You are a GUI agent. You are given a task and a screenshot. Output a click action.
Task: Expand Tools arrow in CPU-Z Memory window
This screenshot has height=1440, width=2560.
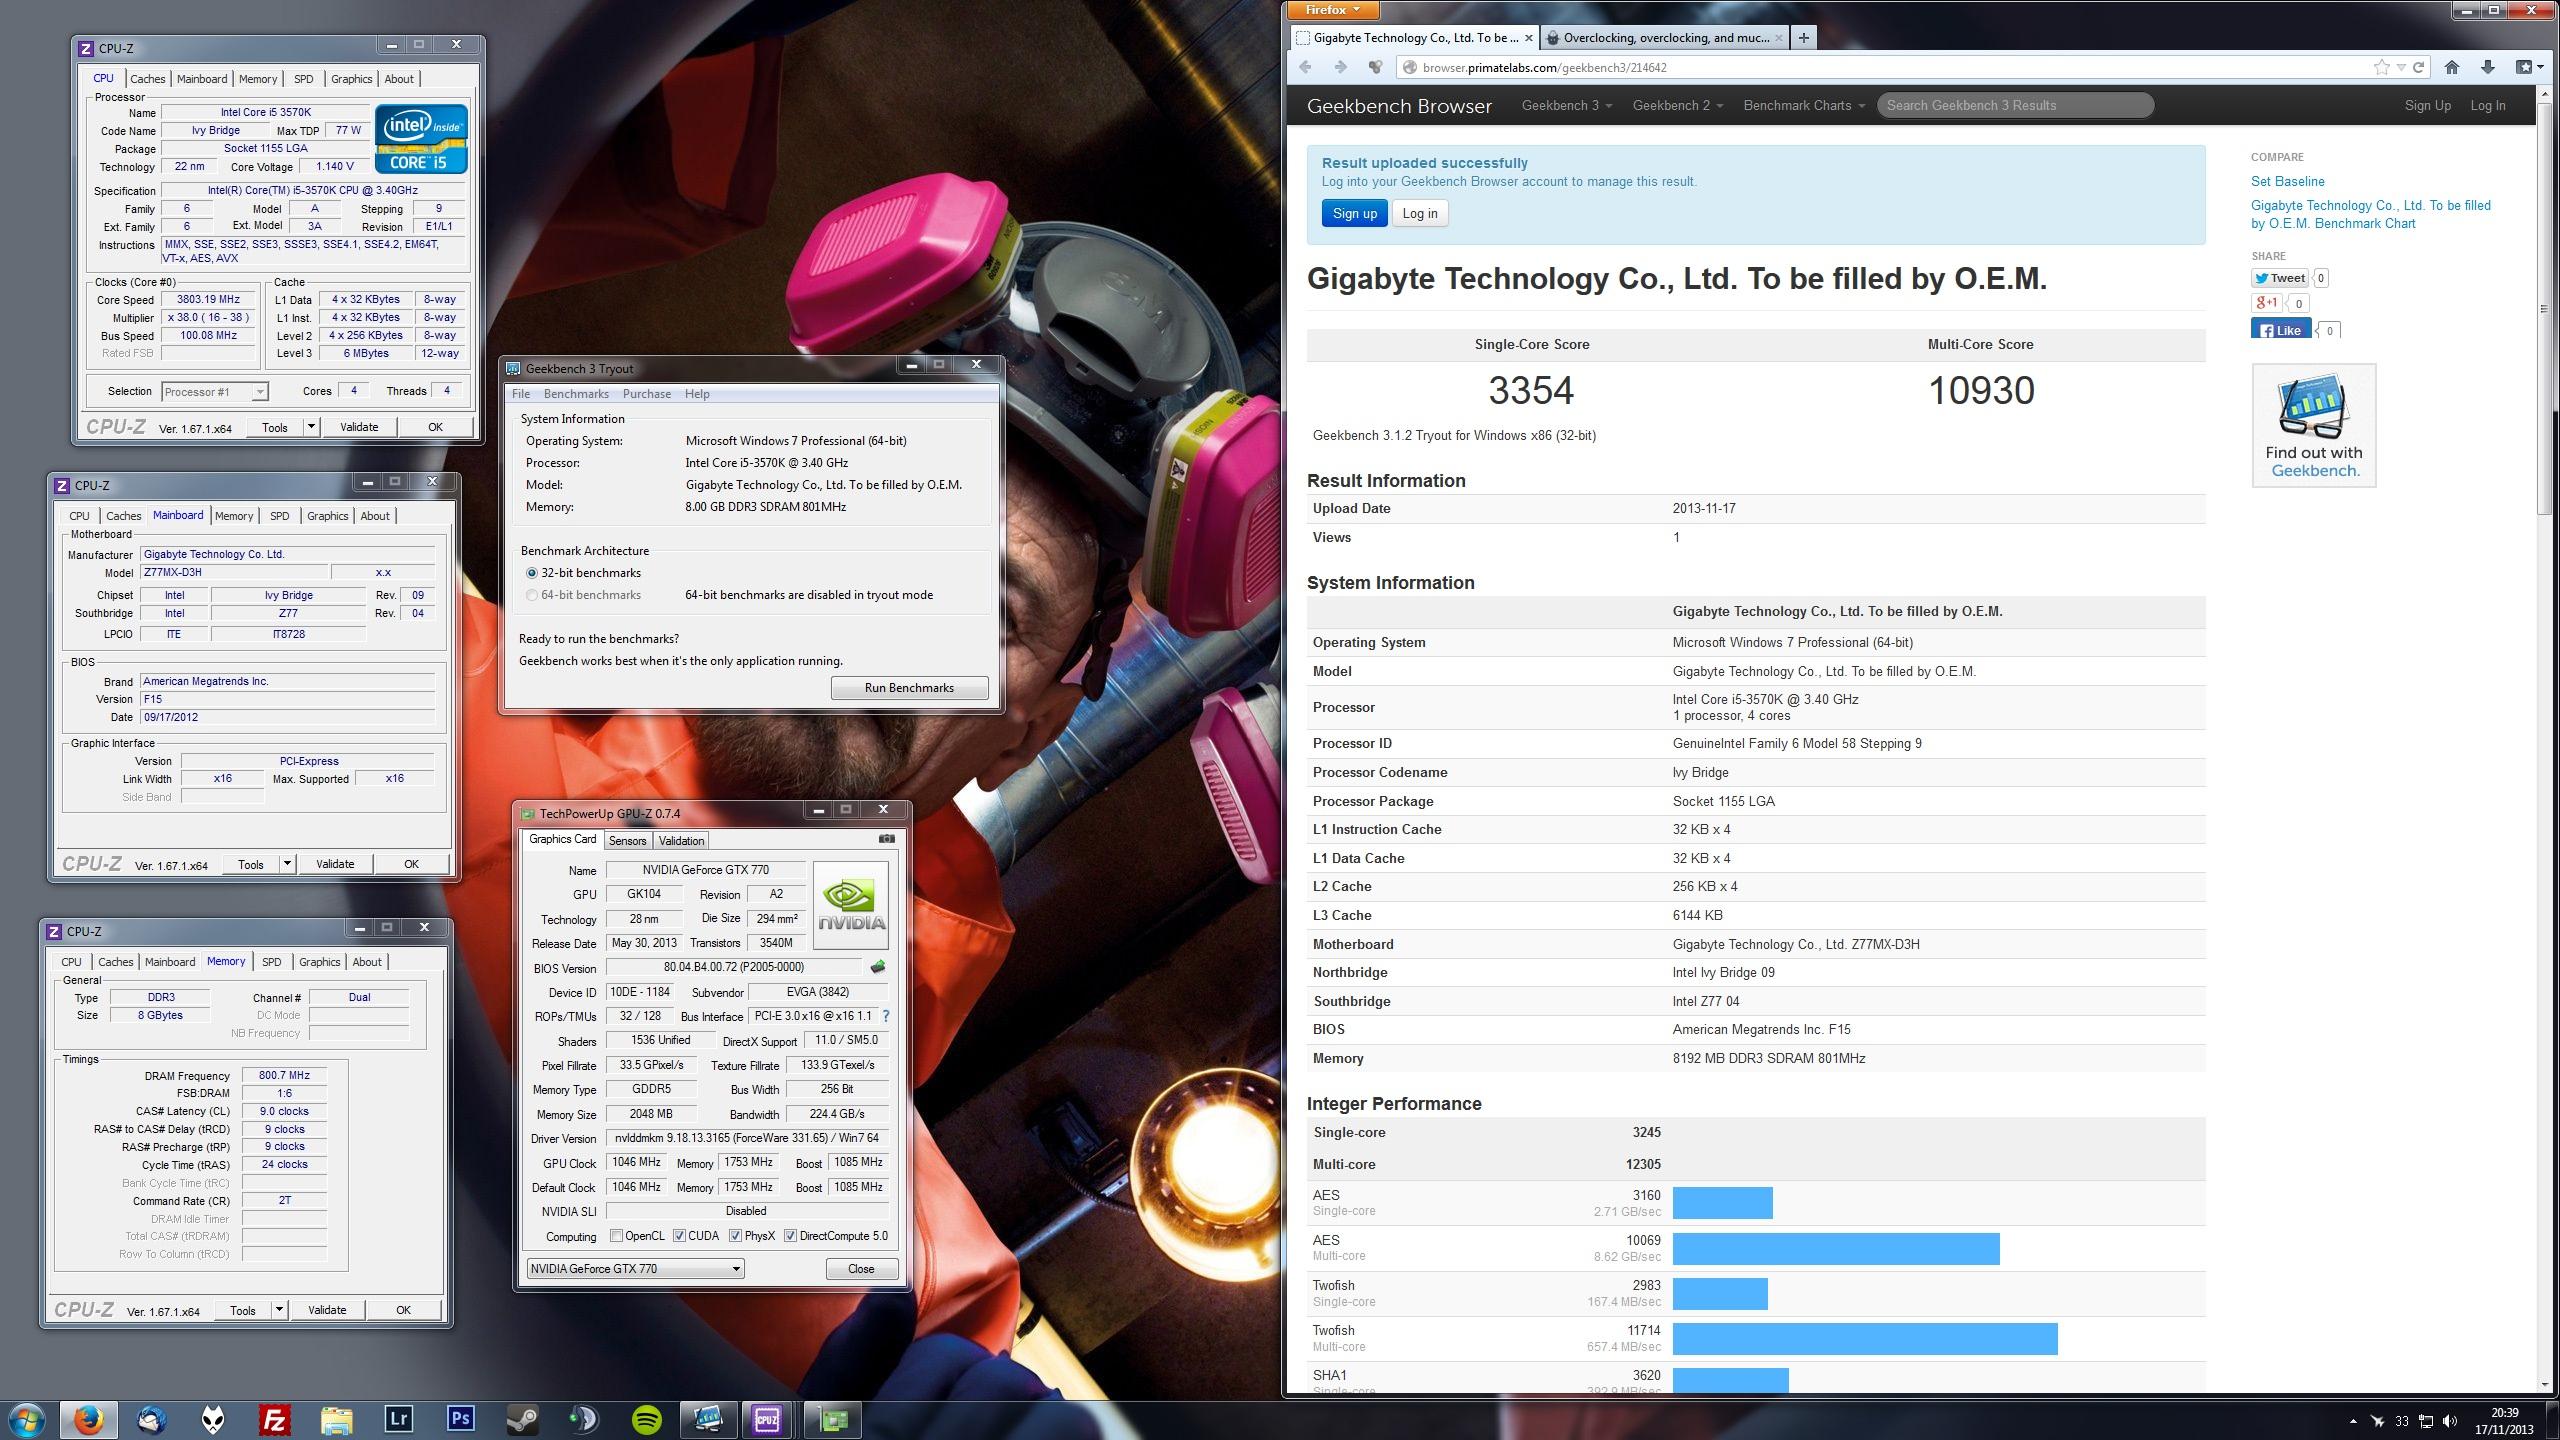[x=279, y=1310]
